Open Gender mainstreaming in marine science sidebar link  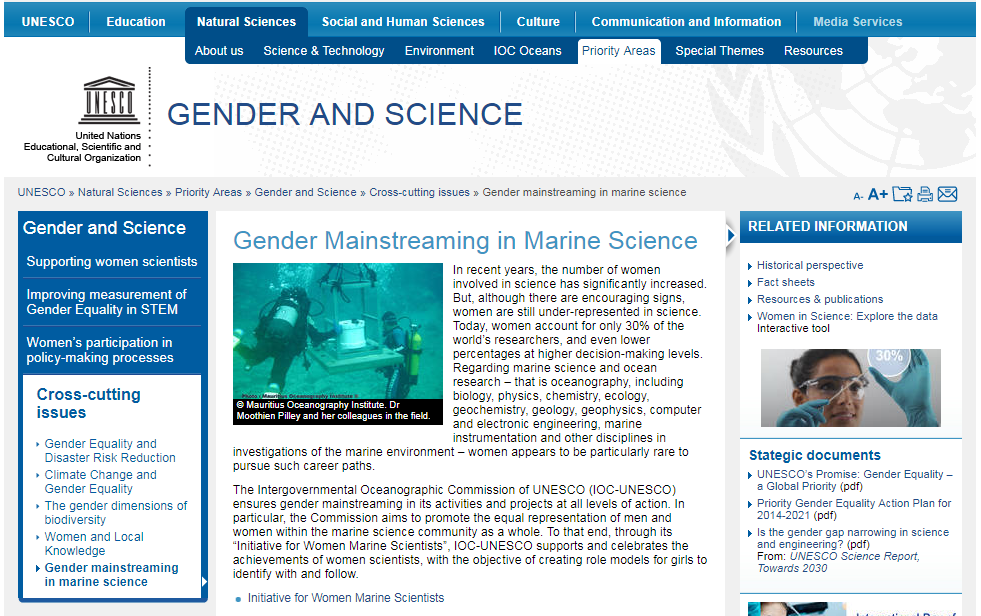coord(111,575)
